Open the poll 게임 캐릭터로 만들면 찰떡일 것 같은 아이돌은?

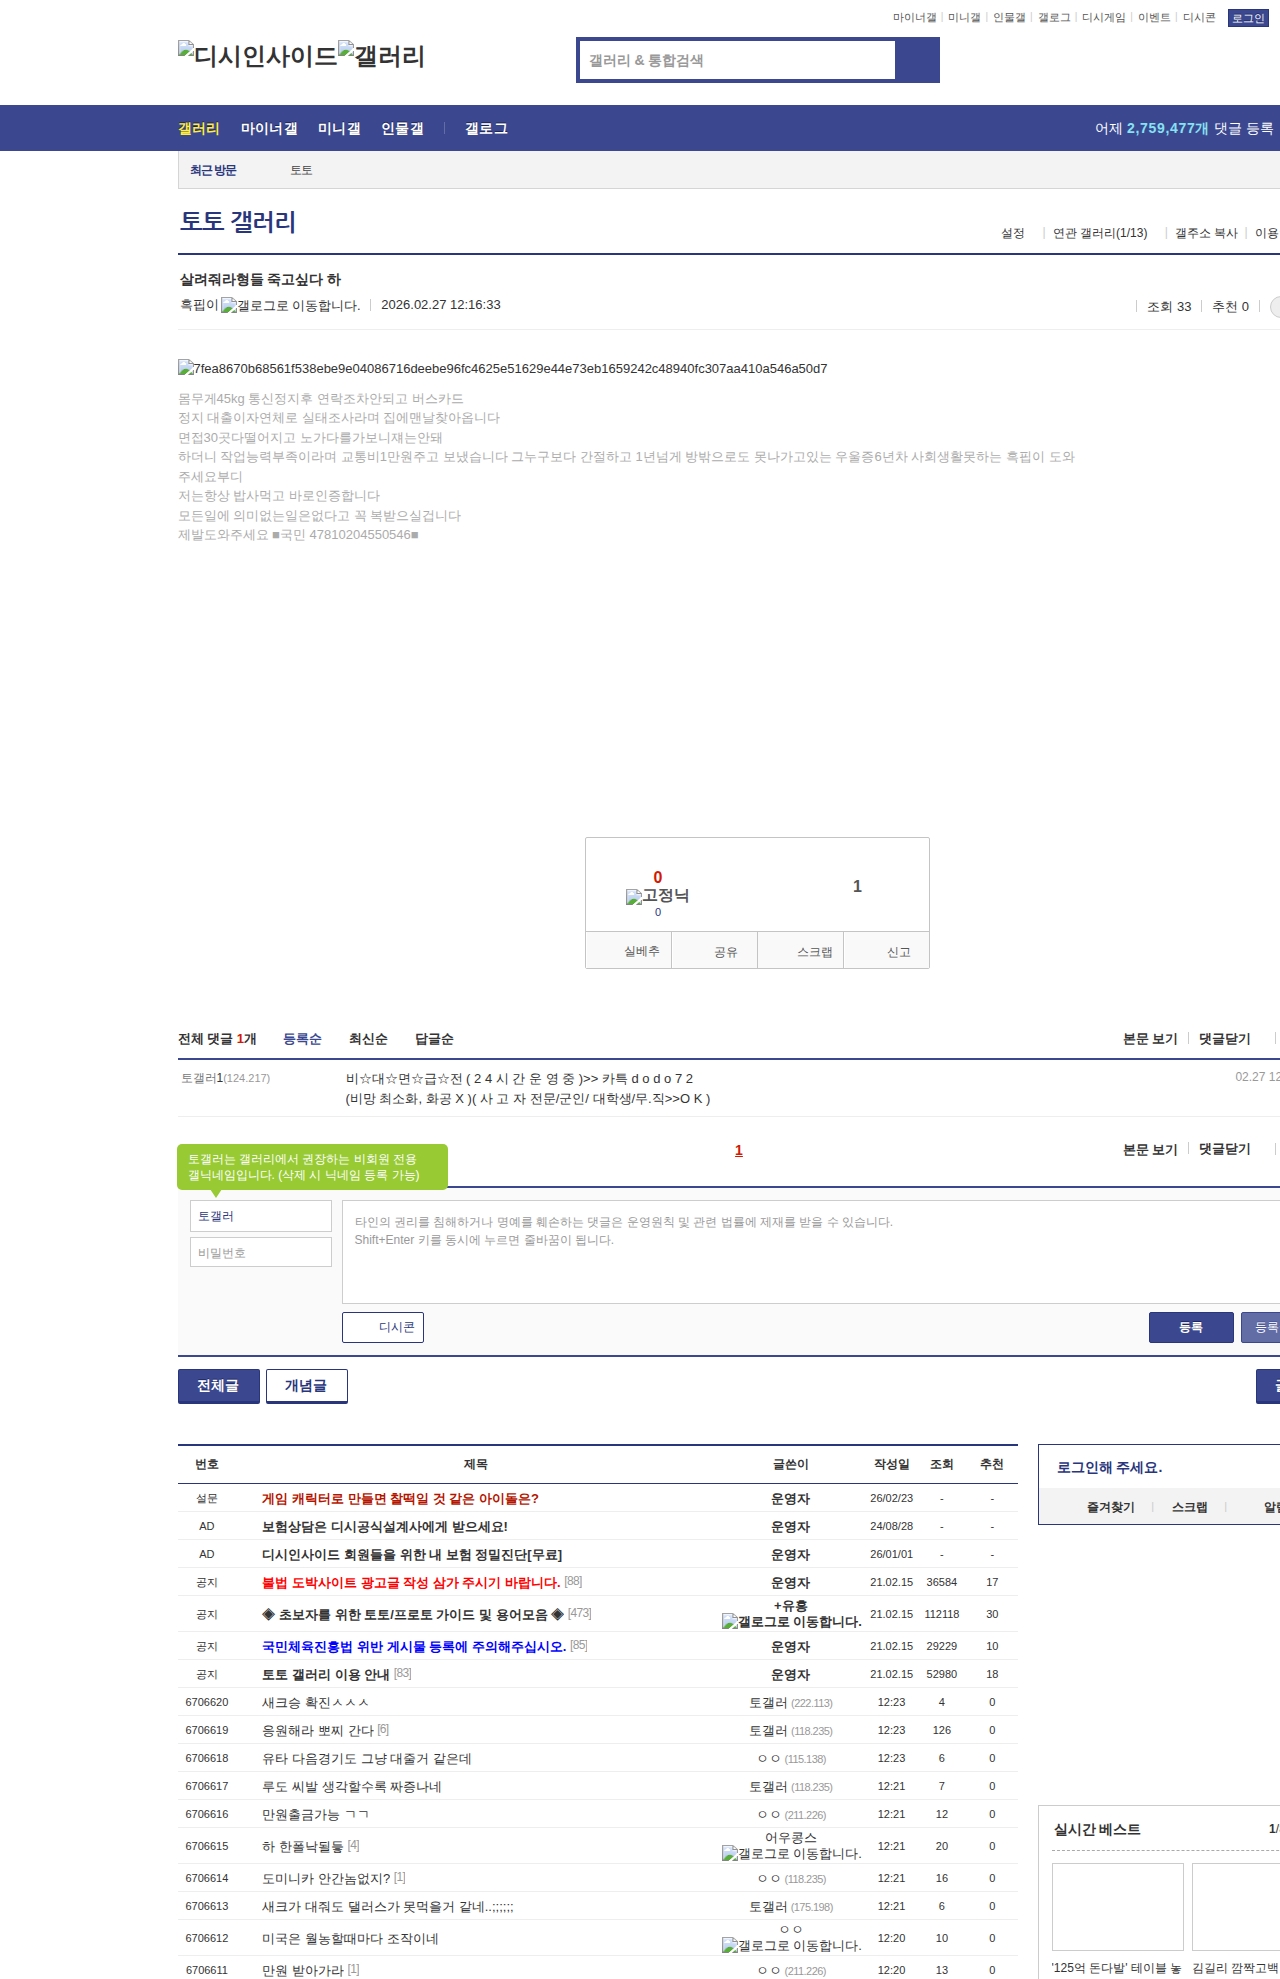(x=400, y=1498)
